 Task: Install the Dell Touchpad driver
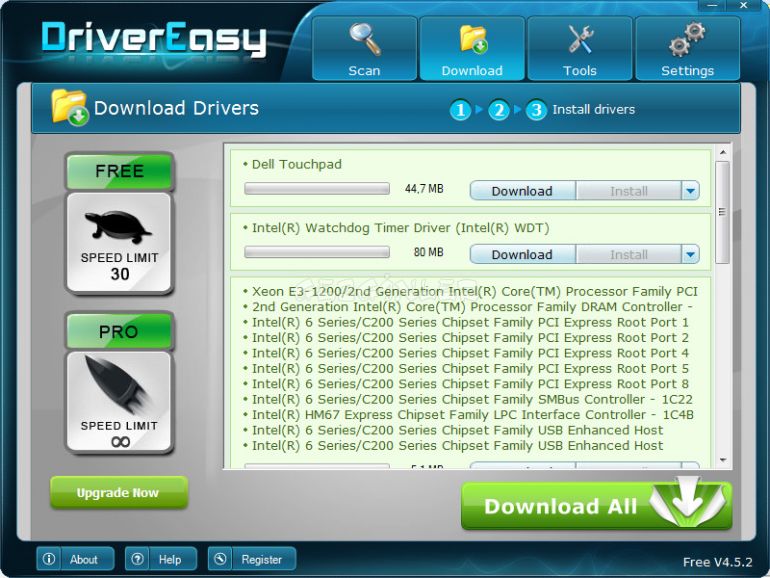629,191
